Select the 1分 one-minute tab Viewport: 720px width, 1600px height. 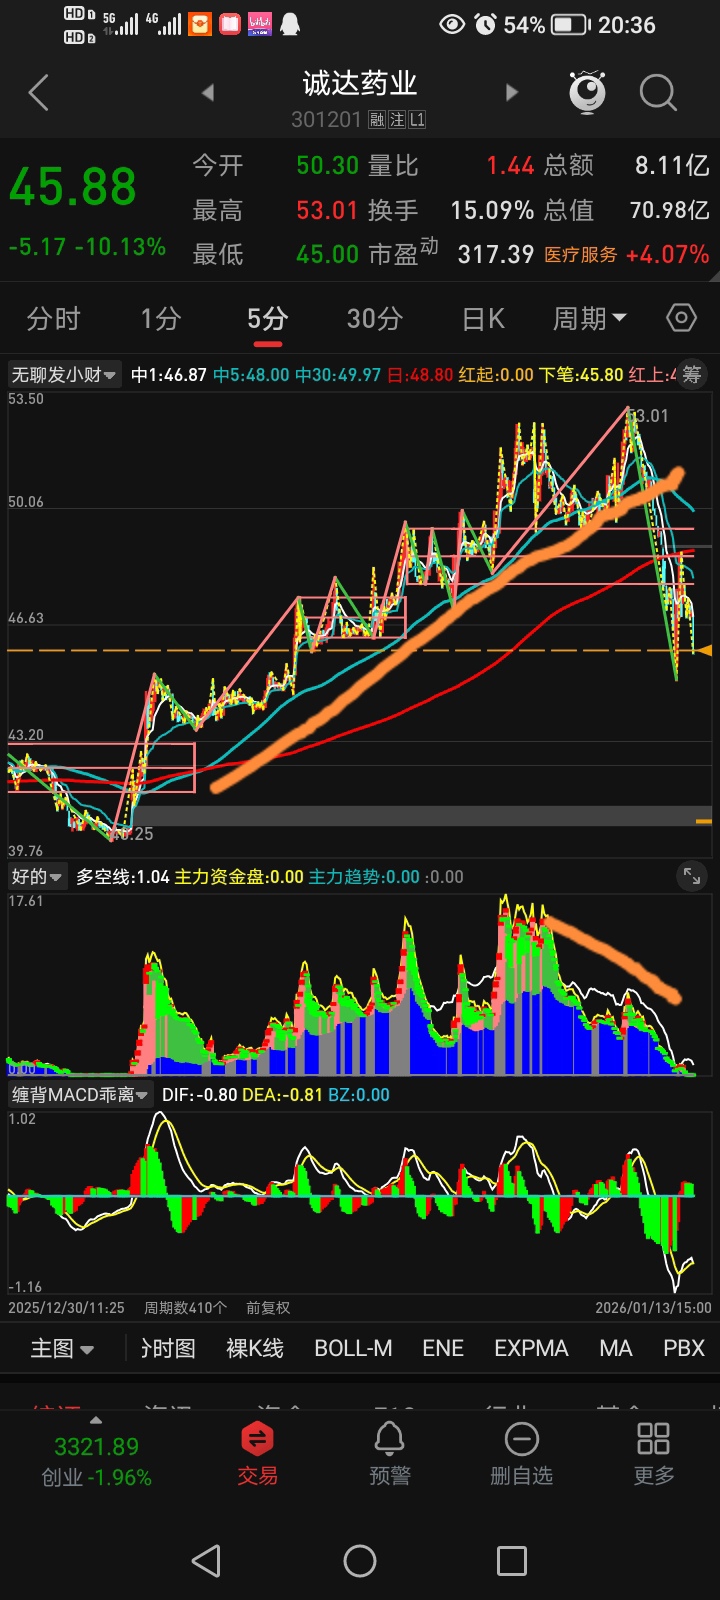160,319
